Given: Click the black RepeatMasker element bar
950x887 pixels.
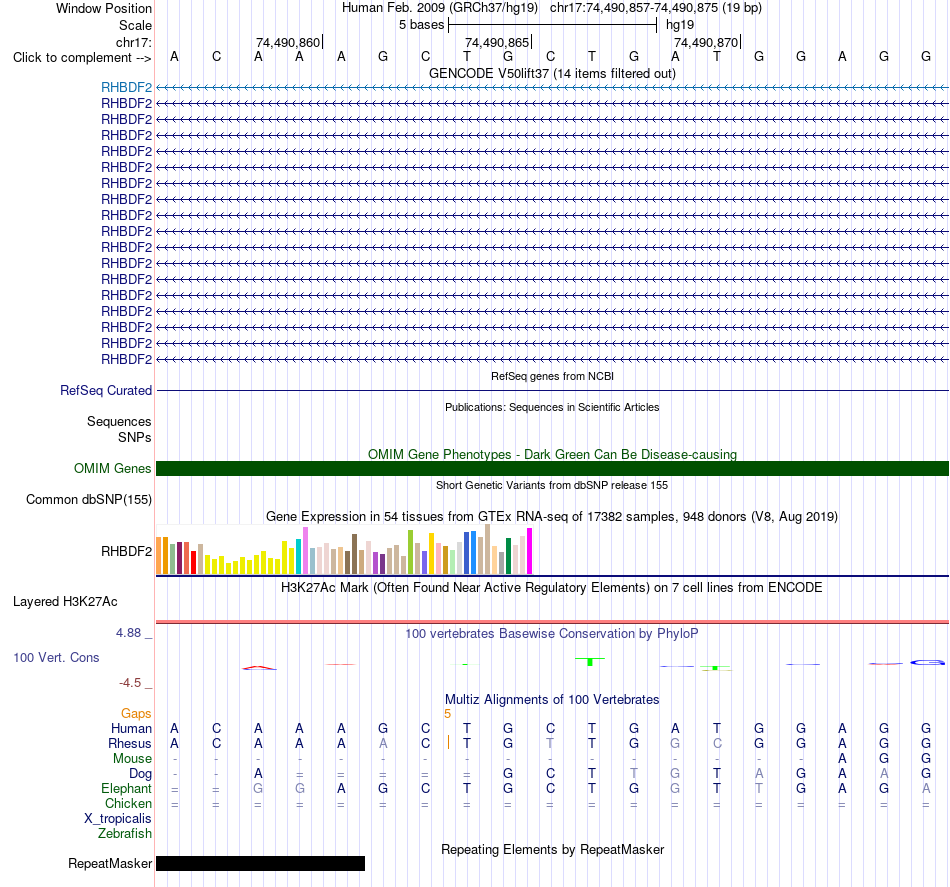Looking at the screenshot, I should point(261,863).
